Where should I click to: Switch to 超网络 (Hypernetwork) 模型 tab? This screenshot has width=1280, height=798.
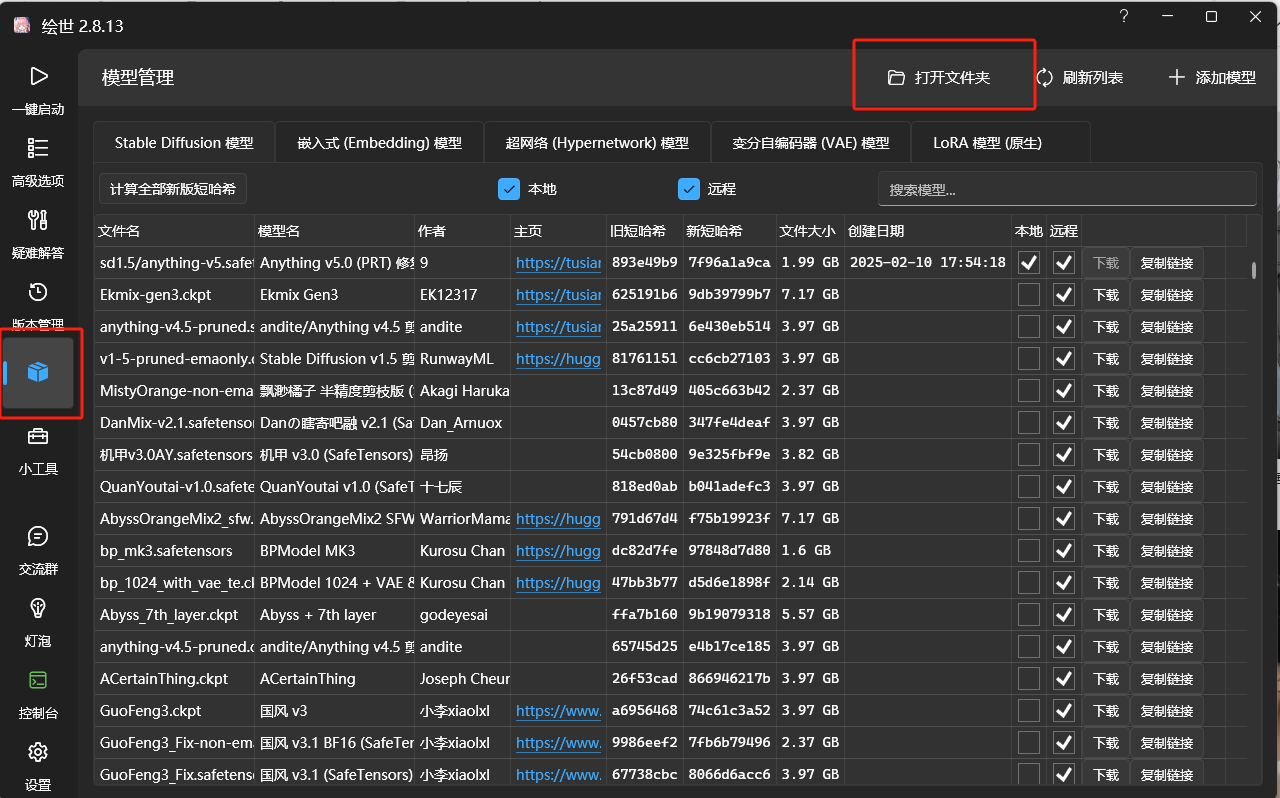click(597, 142)
